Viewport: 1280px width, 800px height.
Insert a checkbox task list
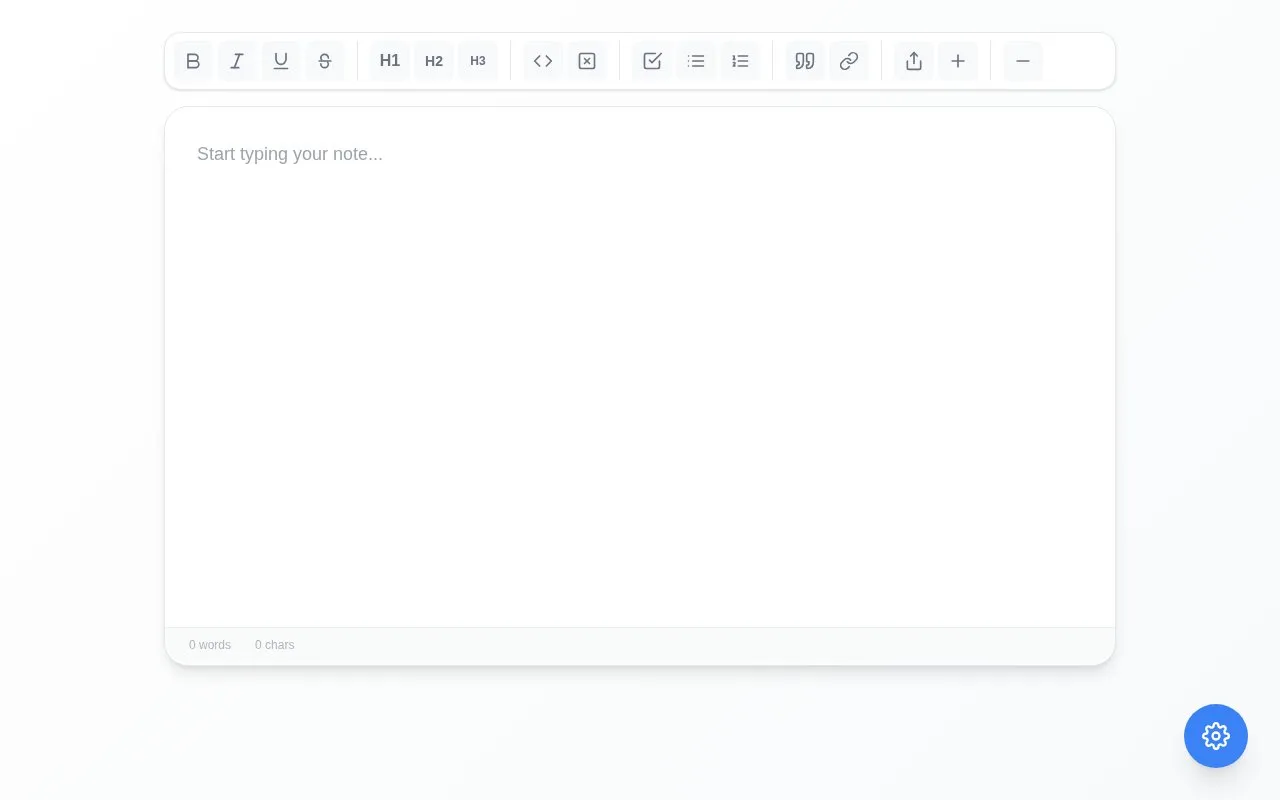652,61
